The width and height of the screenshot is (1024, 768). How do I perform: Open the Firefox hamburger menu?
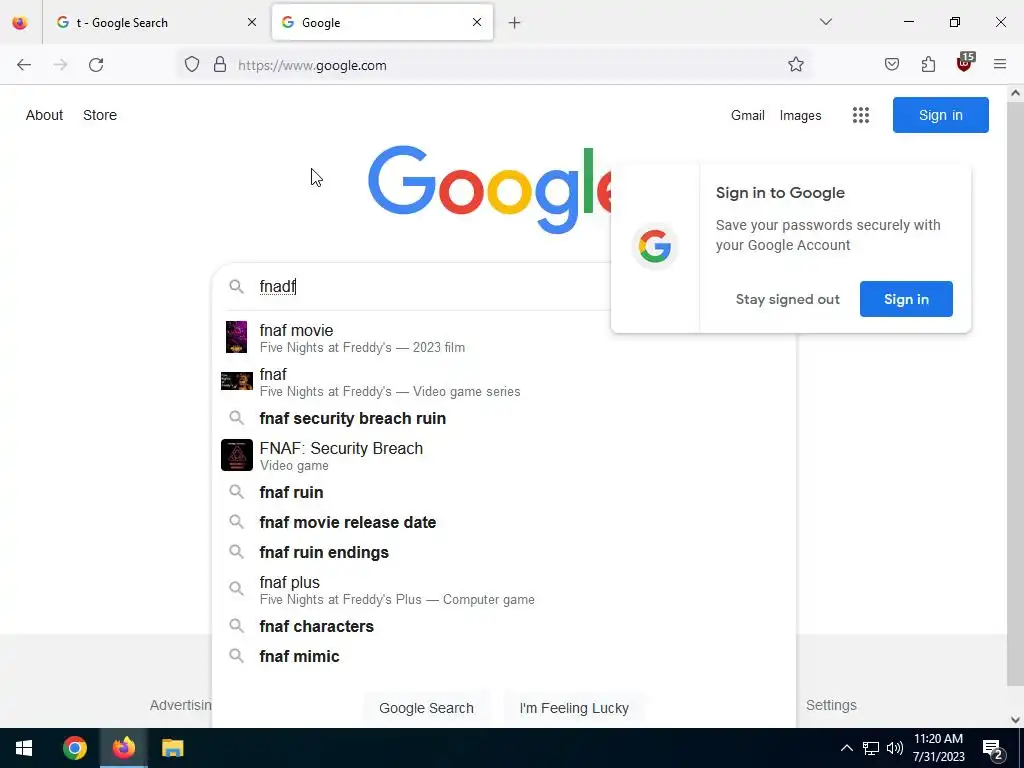1000,64
